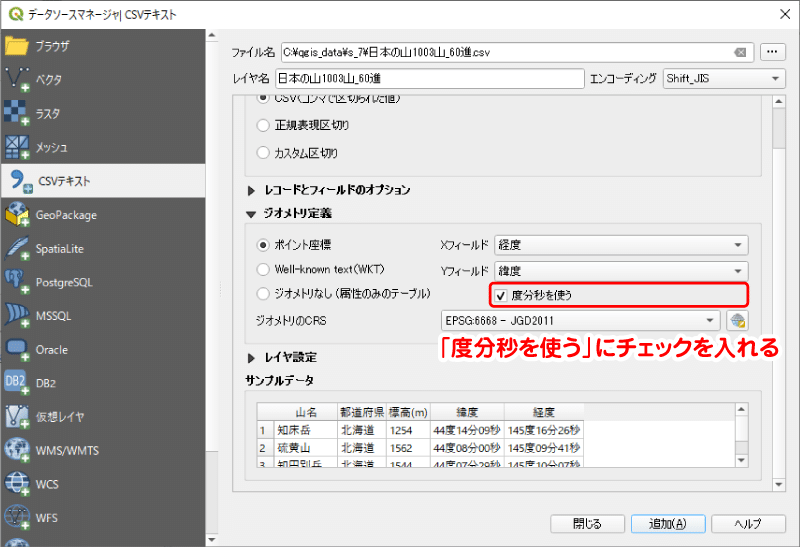Open the GeoPackage source icon
800x547 pixels.
click(16, 214)
